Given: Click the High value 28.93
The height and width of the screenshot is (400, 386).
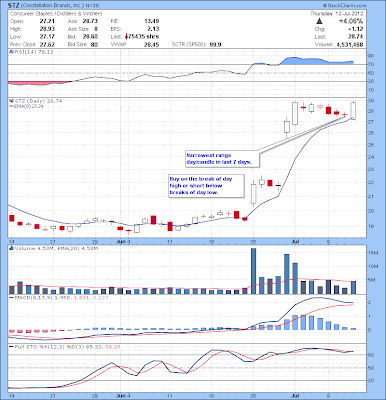Looking at the screenshot, I should (47, 29).
